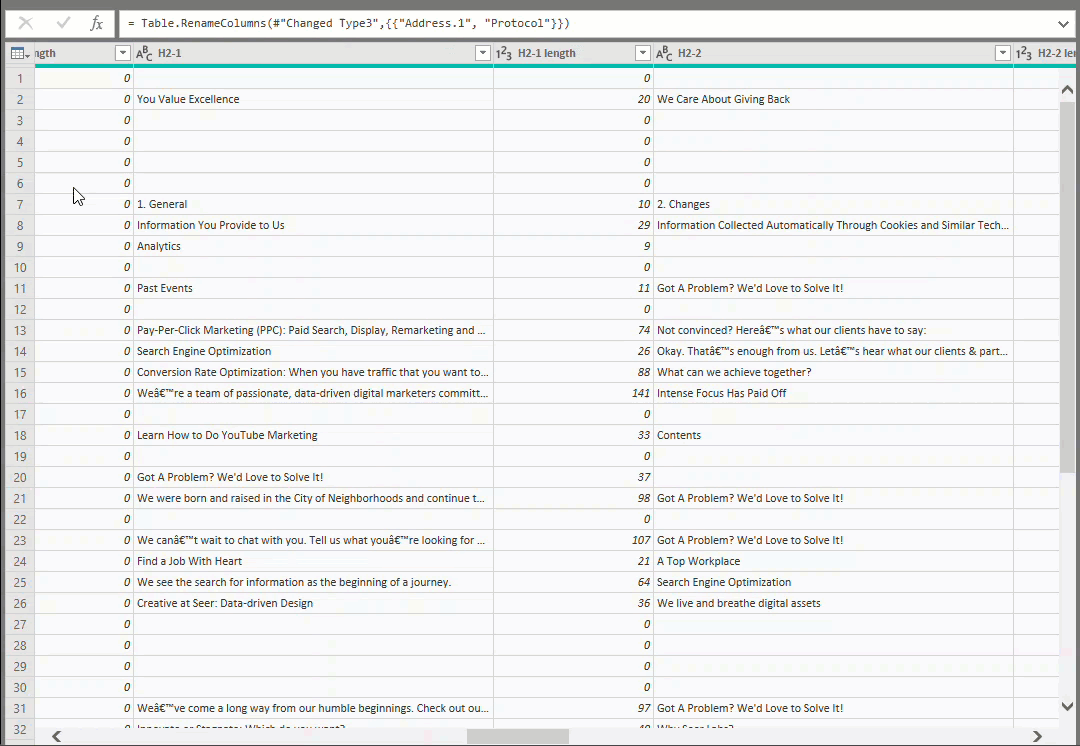This screenshot has width=1080, height=746.
Task: Click the 123 type icon for H2-2 length
Action: (x=1024, y=53)
